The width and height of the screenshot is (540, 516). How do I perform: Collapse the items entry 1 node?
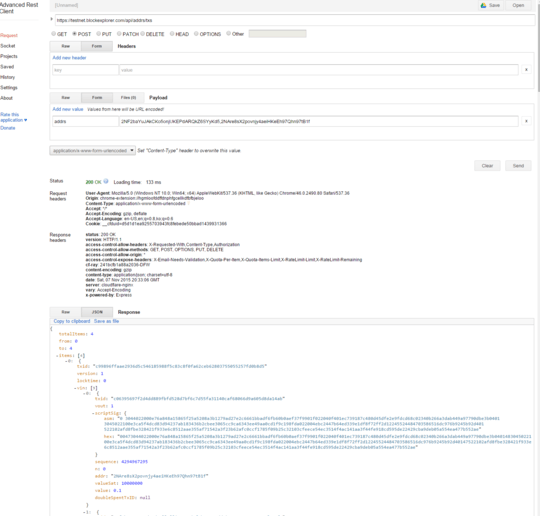[x=84, y=512]
